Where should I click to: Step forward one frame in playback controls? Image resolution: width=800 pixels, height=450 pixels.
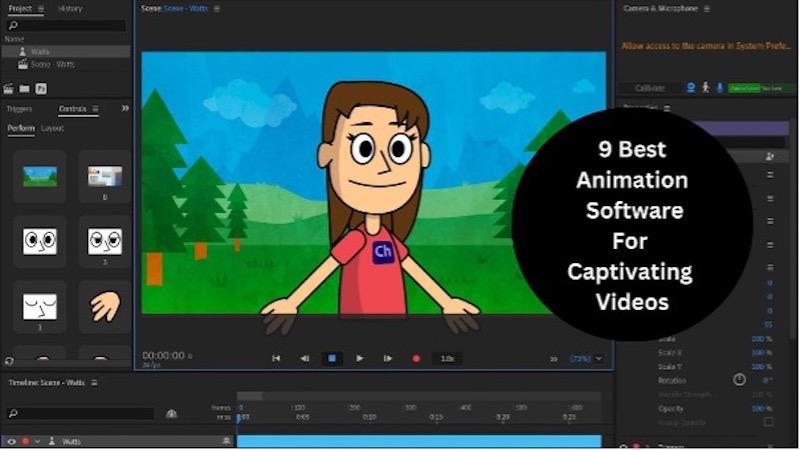(388, 358)
